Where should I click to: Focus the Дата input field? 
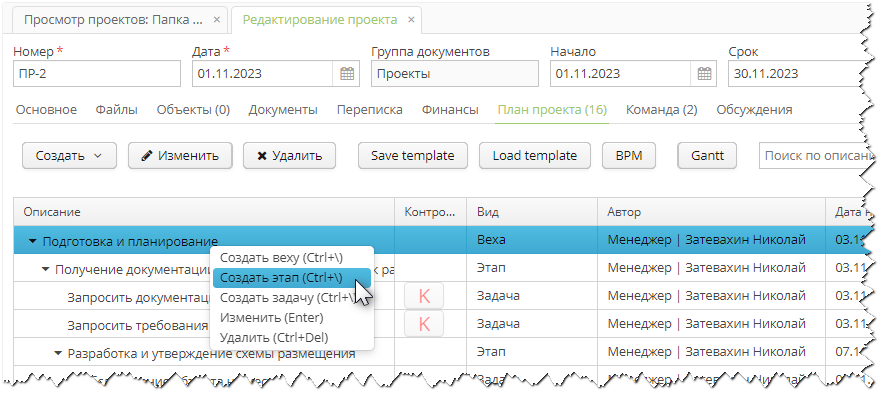click(x=262, y=73)
